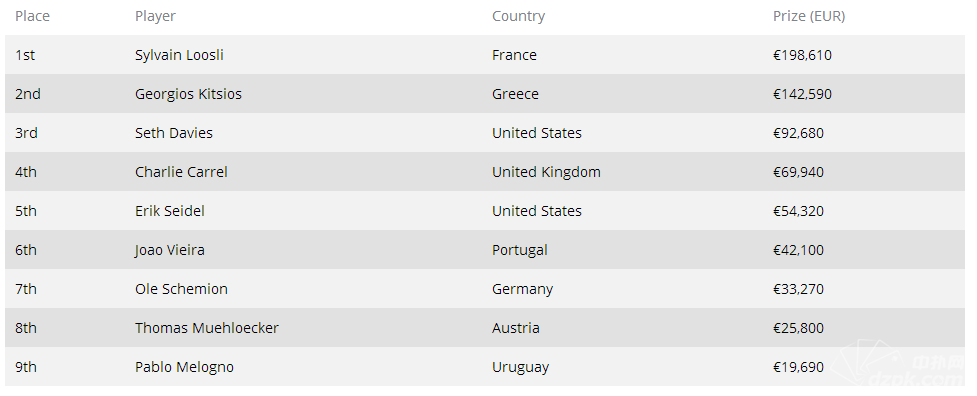This screenshot has height=396, width=977.
Task: Click on Seth Davies in third place
Action: 174,133
